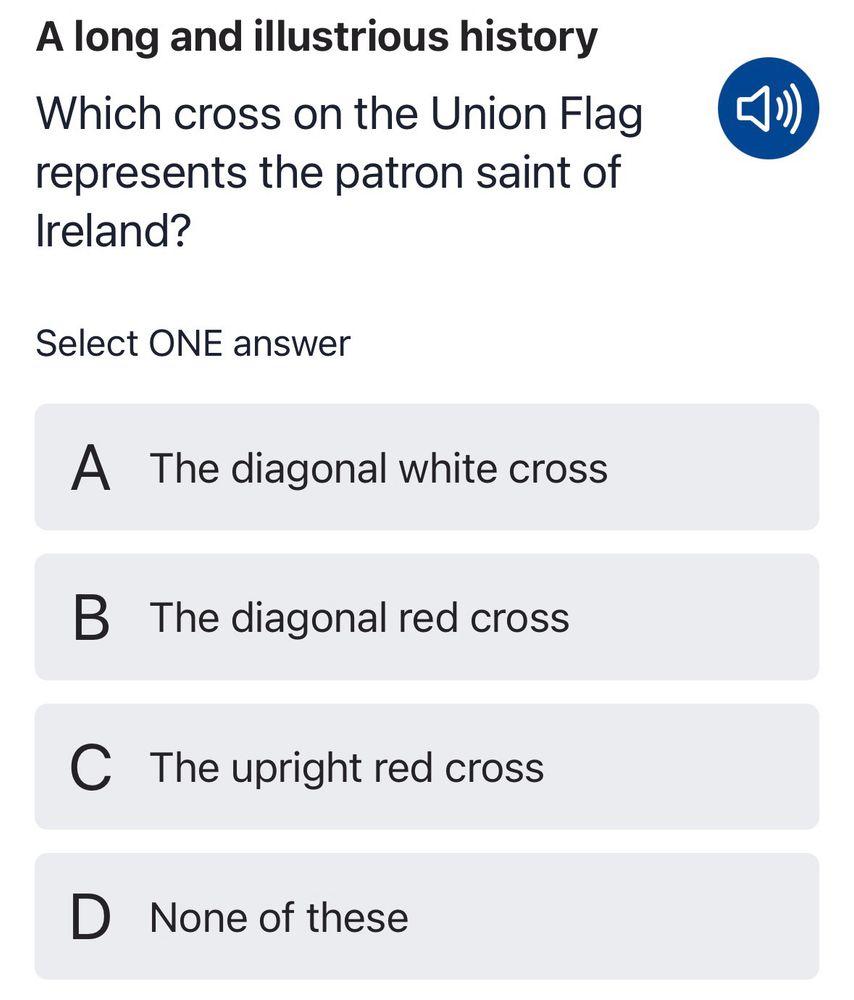Tap 'The diagonal red cross' text
This screenshot has width=854, height=1000.
tap(359, 619)
